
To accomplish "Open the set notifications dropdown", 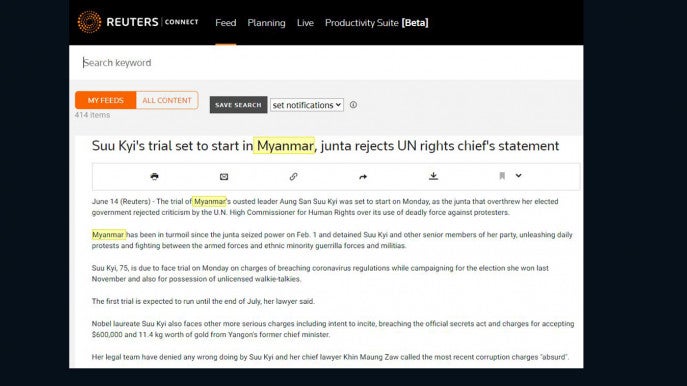I will click(307, 105).
